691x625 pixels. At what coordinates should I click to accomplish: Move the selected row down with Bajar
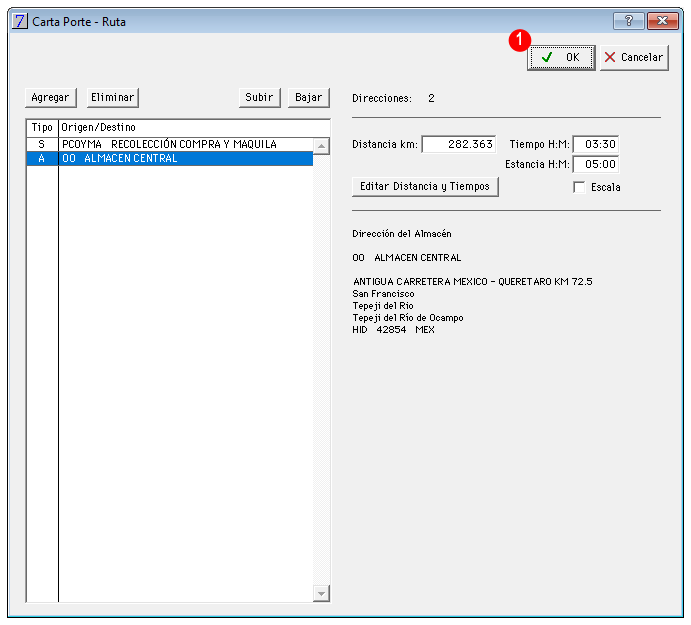click(308, 97)
